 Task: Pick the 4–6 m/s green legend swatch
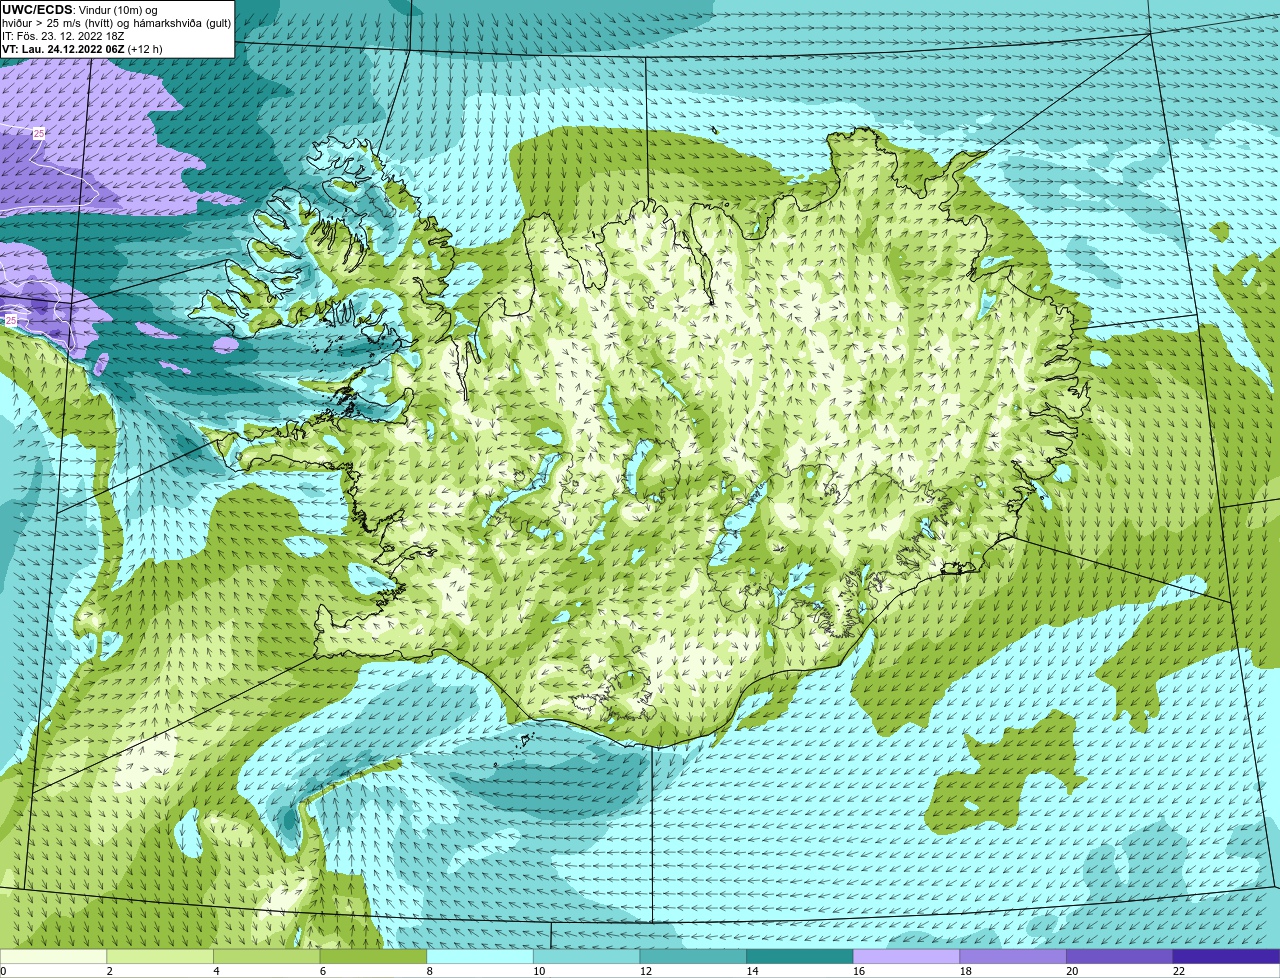[x=267, y=956]
